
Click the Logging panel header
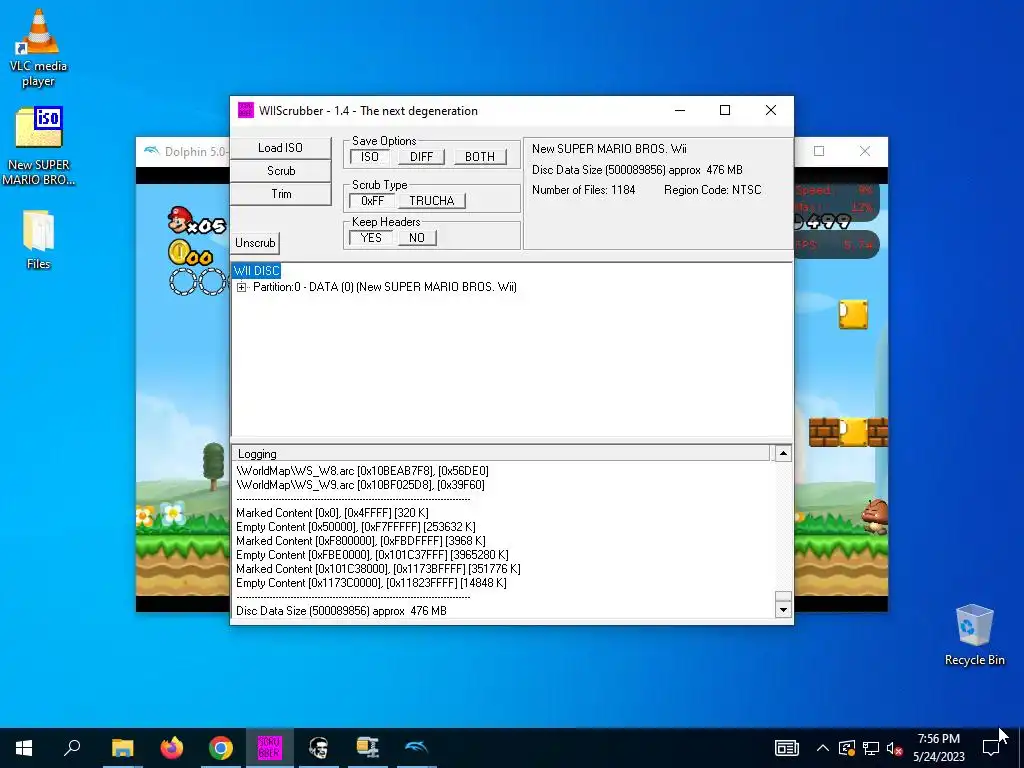(x=501, y=453)
